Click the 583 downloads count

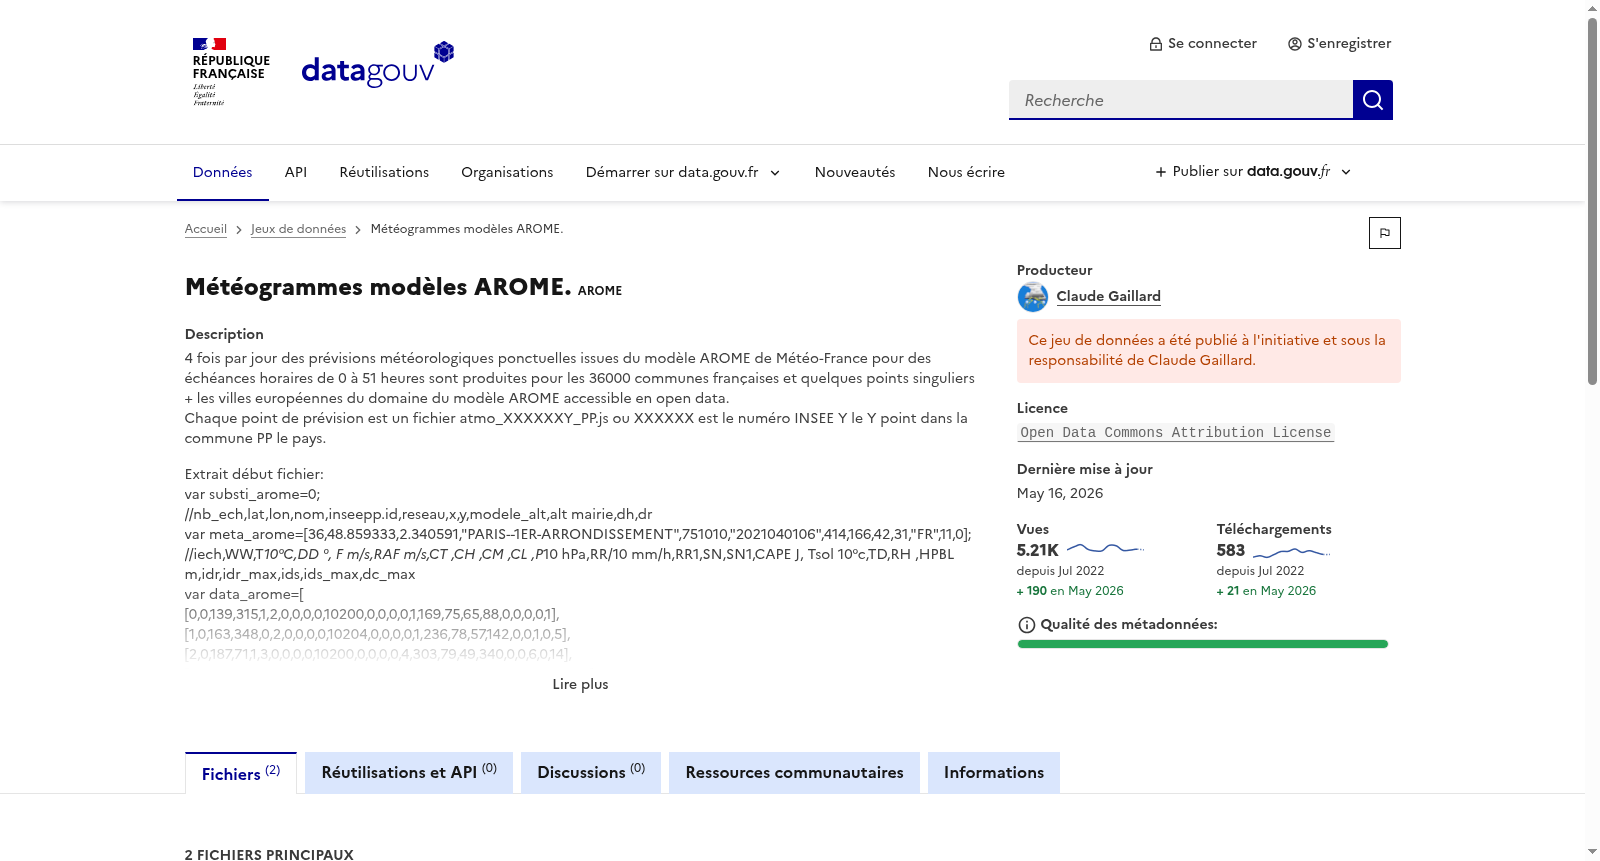tap(1230, 551)
